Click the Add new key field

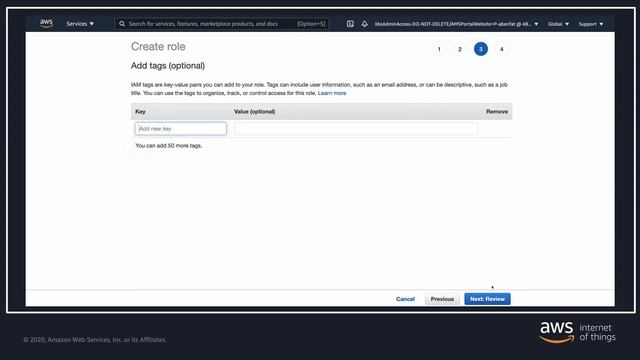[x=181, y=129]
